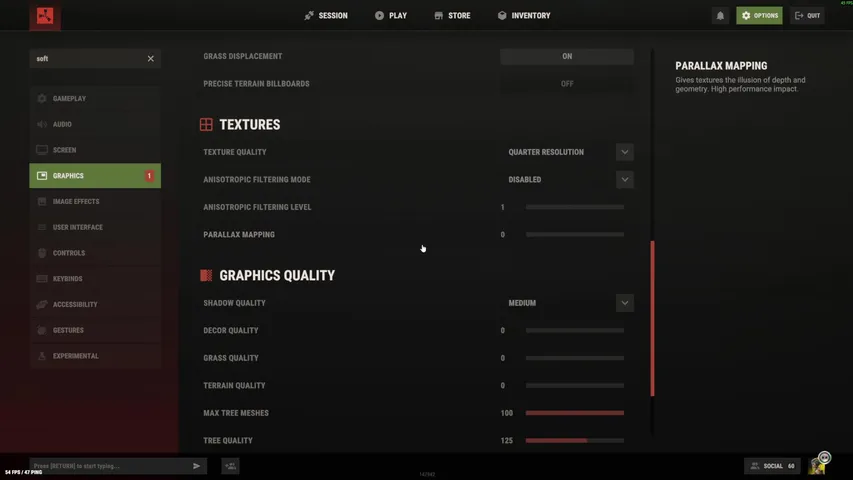
Task: Click the Options button
Action: [x=759, y=16]
